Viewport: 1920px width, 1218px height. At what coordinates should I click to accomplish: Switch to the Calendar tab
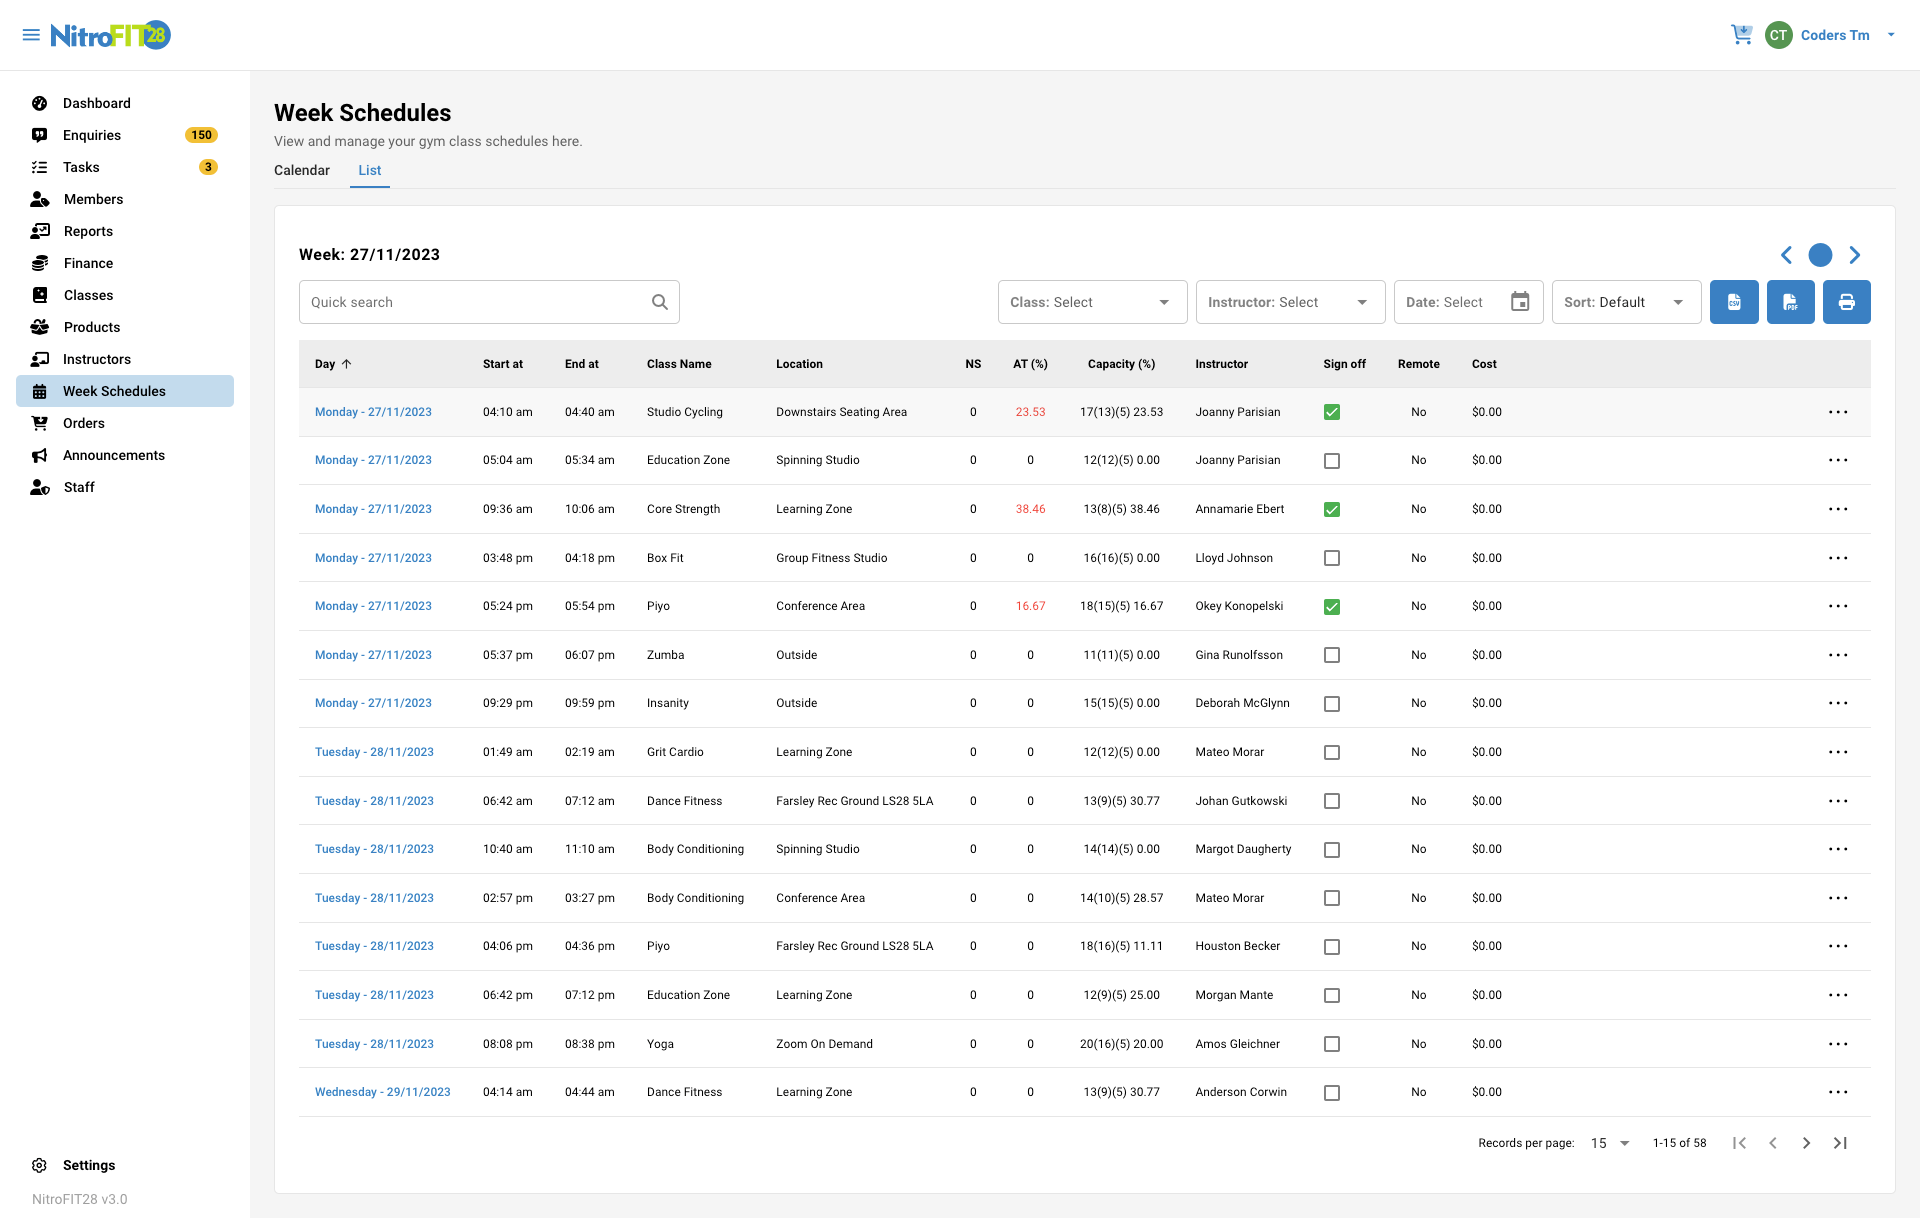[301, 170]
